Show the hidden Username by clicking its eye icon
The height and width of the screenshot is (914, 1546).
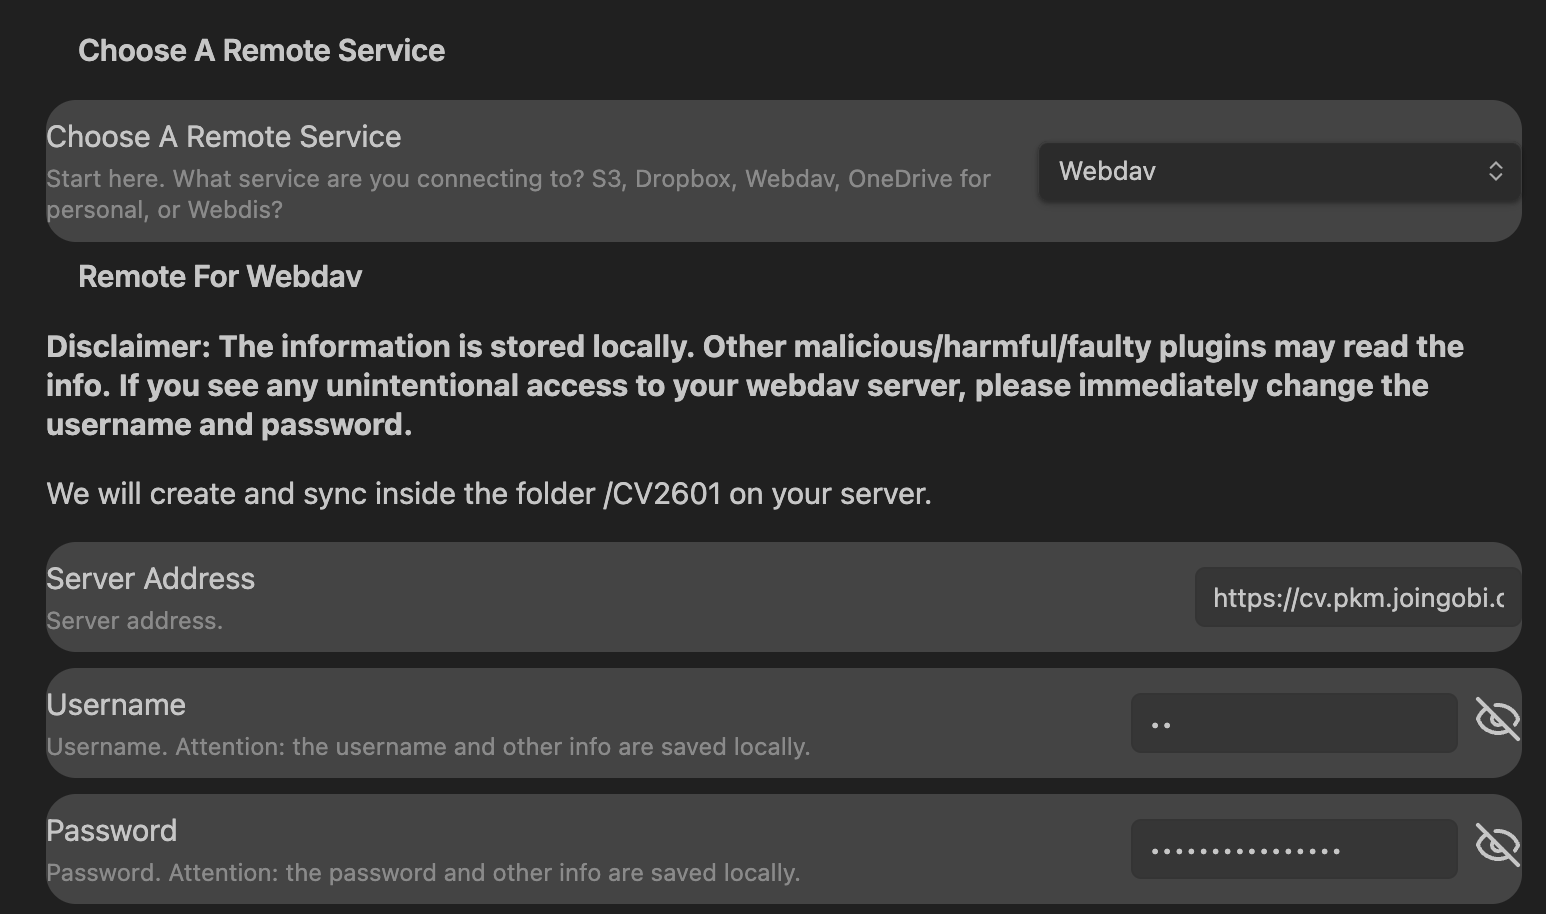(1498, 719)
